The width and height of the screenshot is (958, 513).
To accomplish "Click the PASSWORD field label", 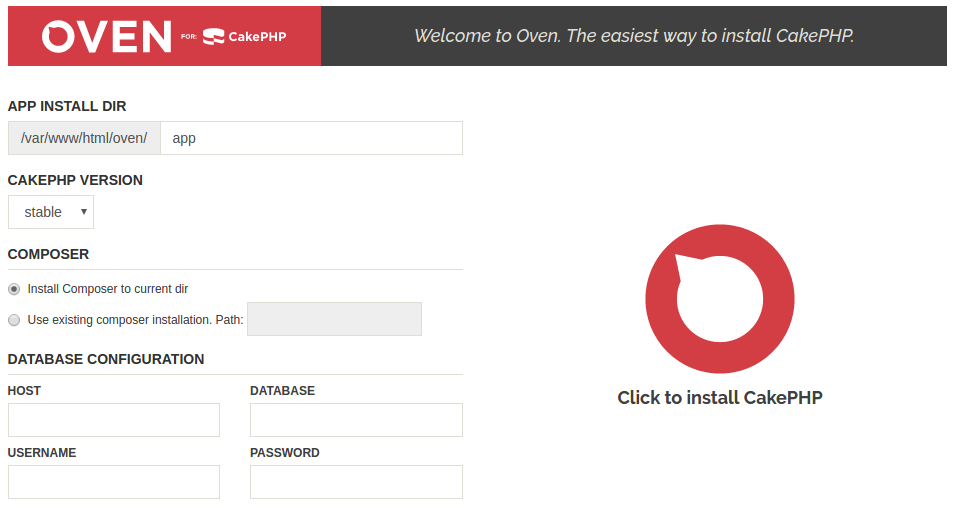I will [x=285, y=453].
